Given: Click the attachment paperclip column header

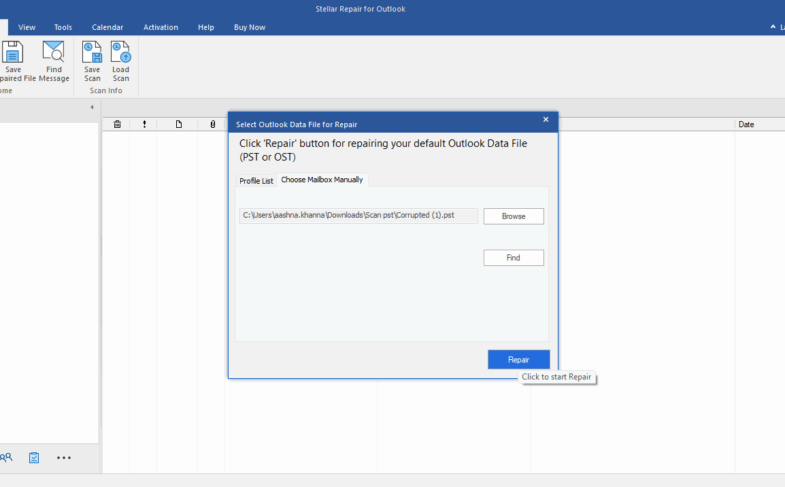Looking at the screenshot, I should pos(213,124).
